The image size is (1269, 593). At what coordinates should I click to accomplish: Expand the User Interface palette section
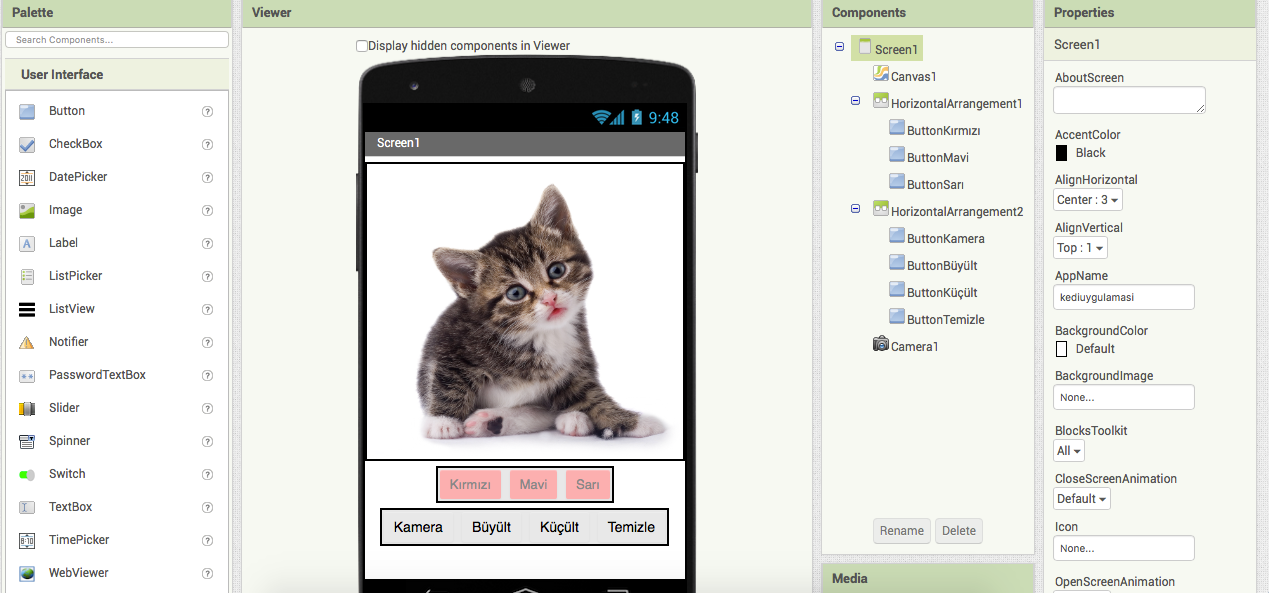point(117,75)
